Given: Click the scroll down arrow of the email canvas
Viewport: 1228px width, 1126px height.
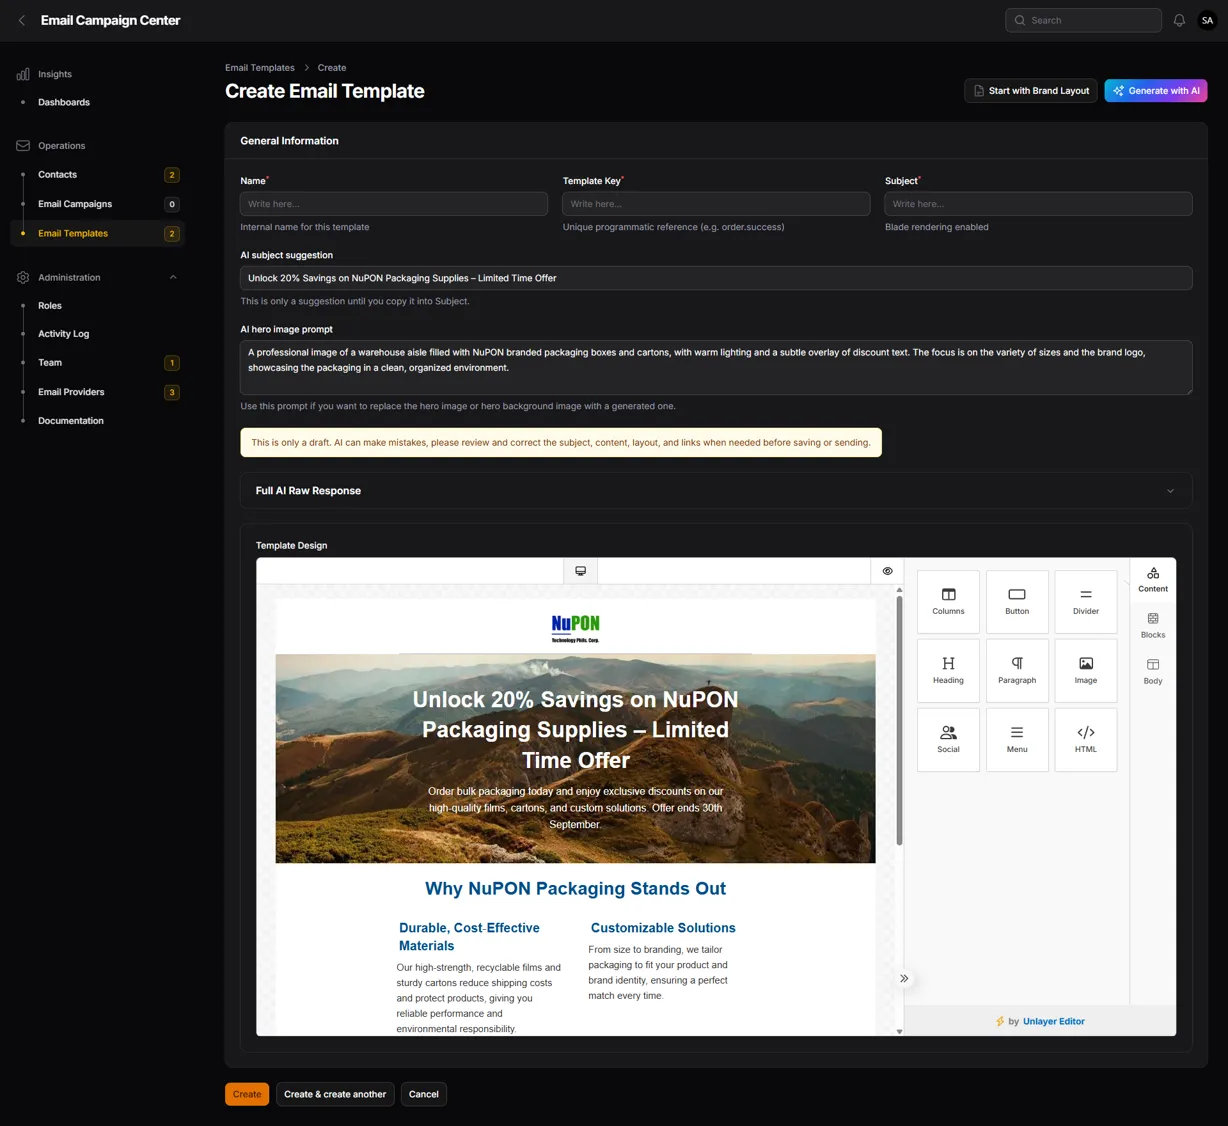Looking at the screenshot, I should click(x=899, y=1031).
